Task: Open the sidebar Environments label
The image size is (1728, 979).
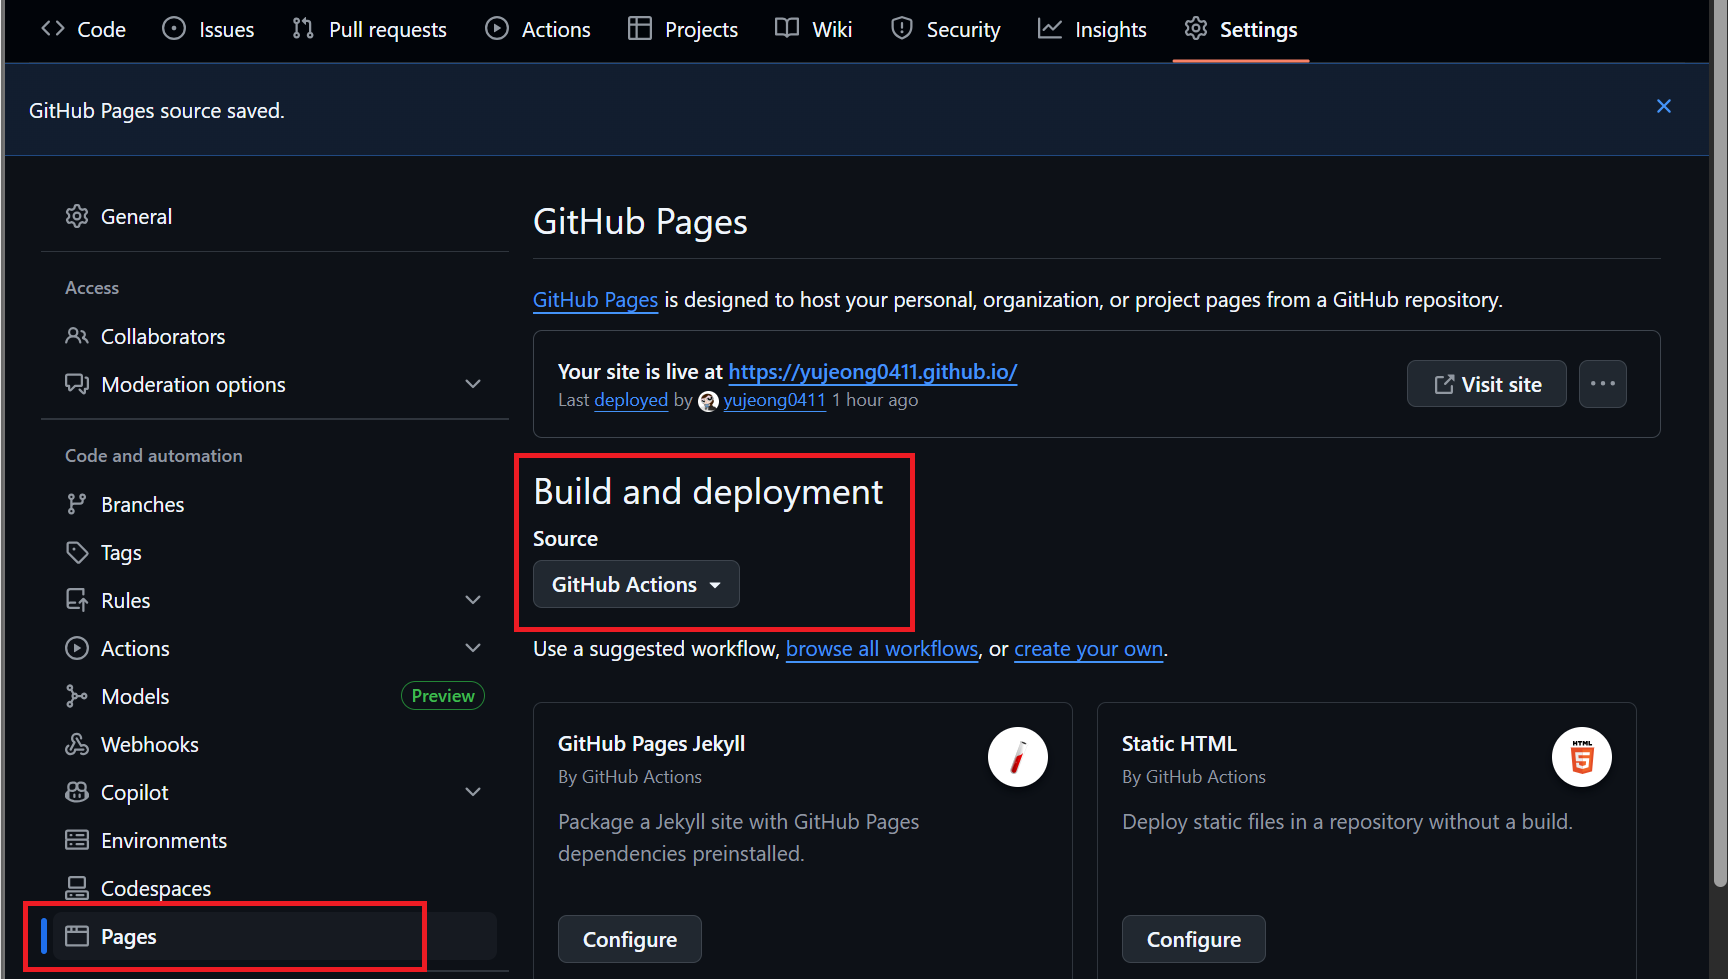Action: click(x=164, y=841)
